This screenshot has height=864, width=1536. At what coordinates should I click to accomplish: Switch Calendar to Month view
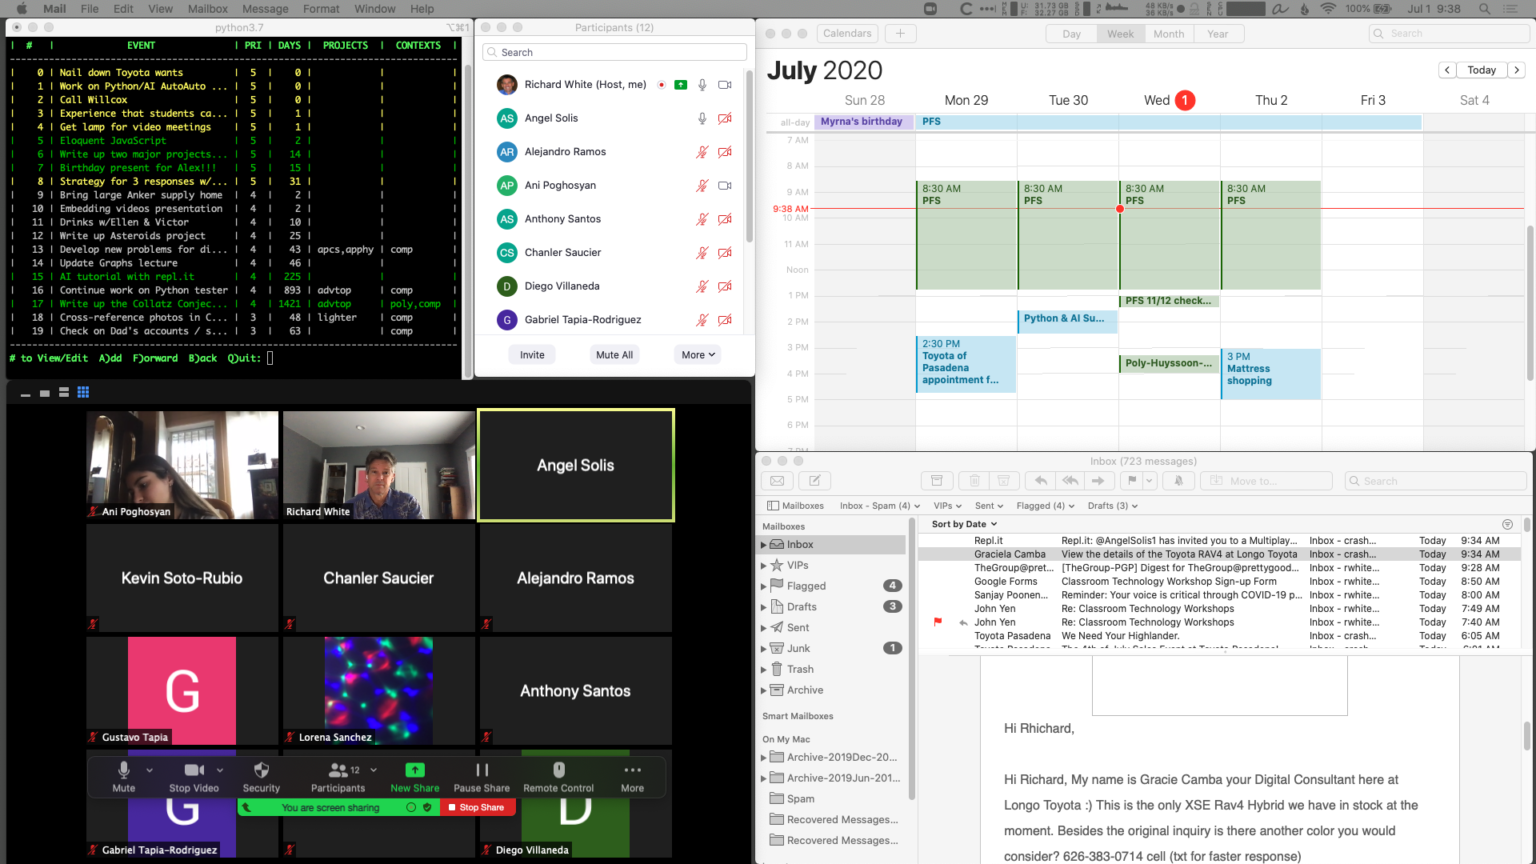[x=1168, y=34]
